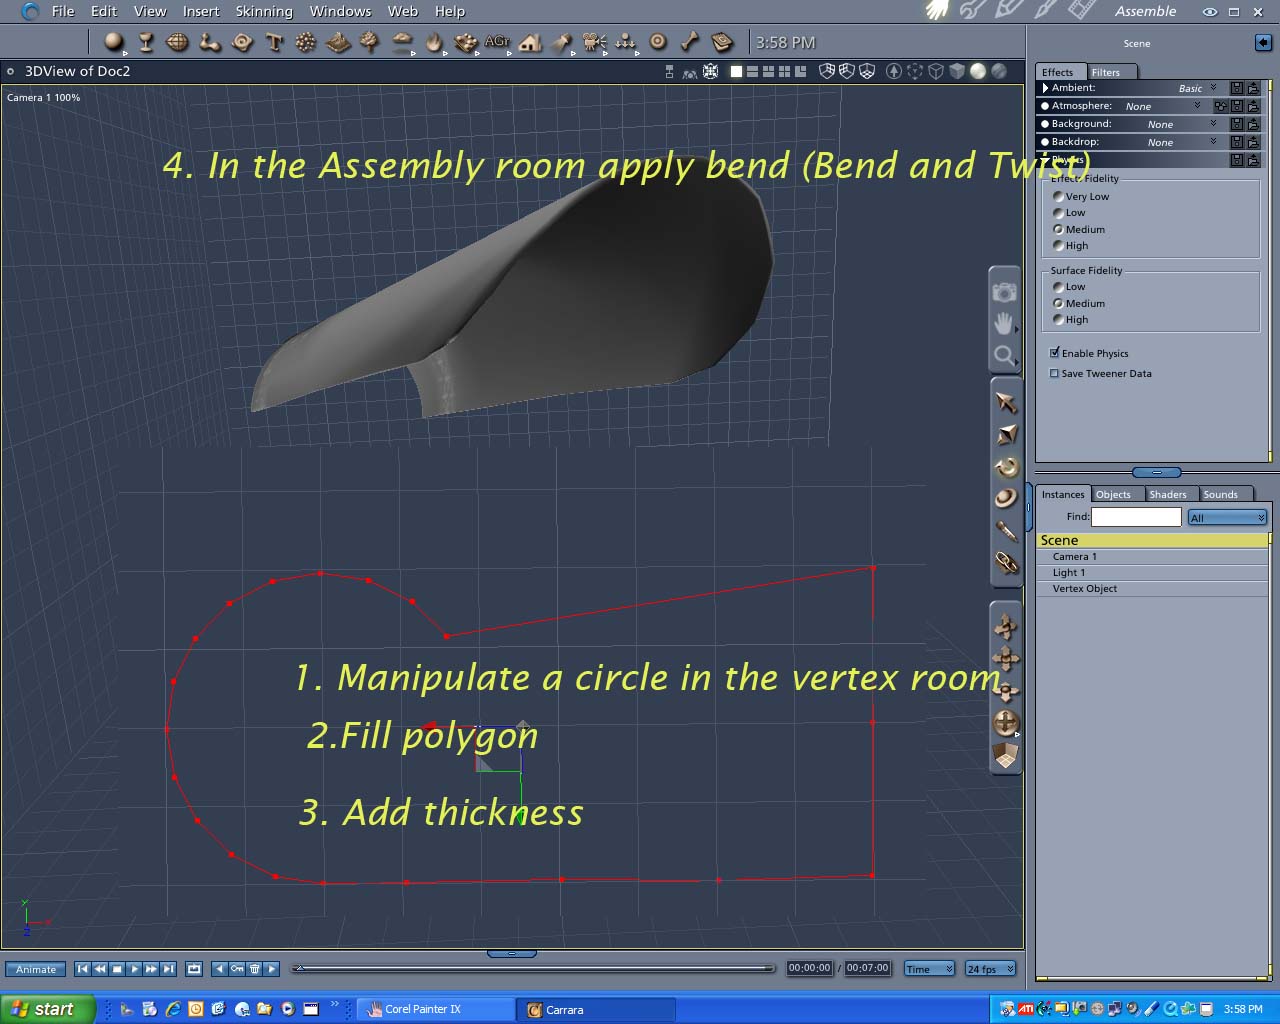Select the sphere primitive tool
1280x1024 pixels.
click(114, 42)
